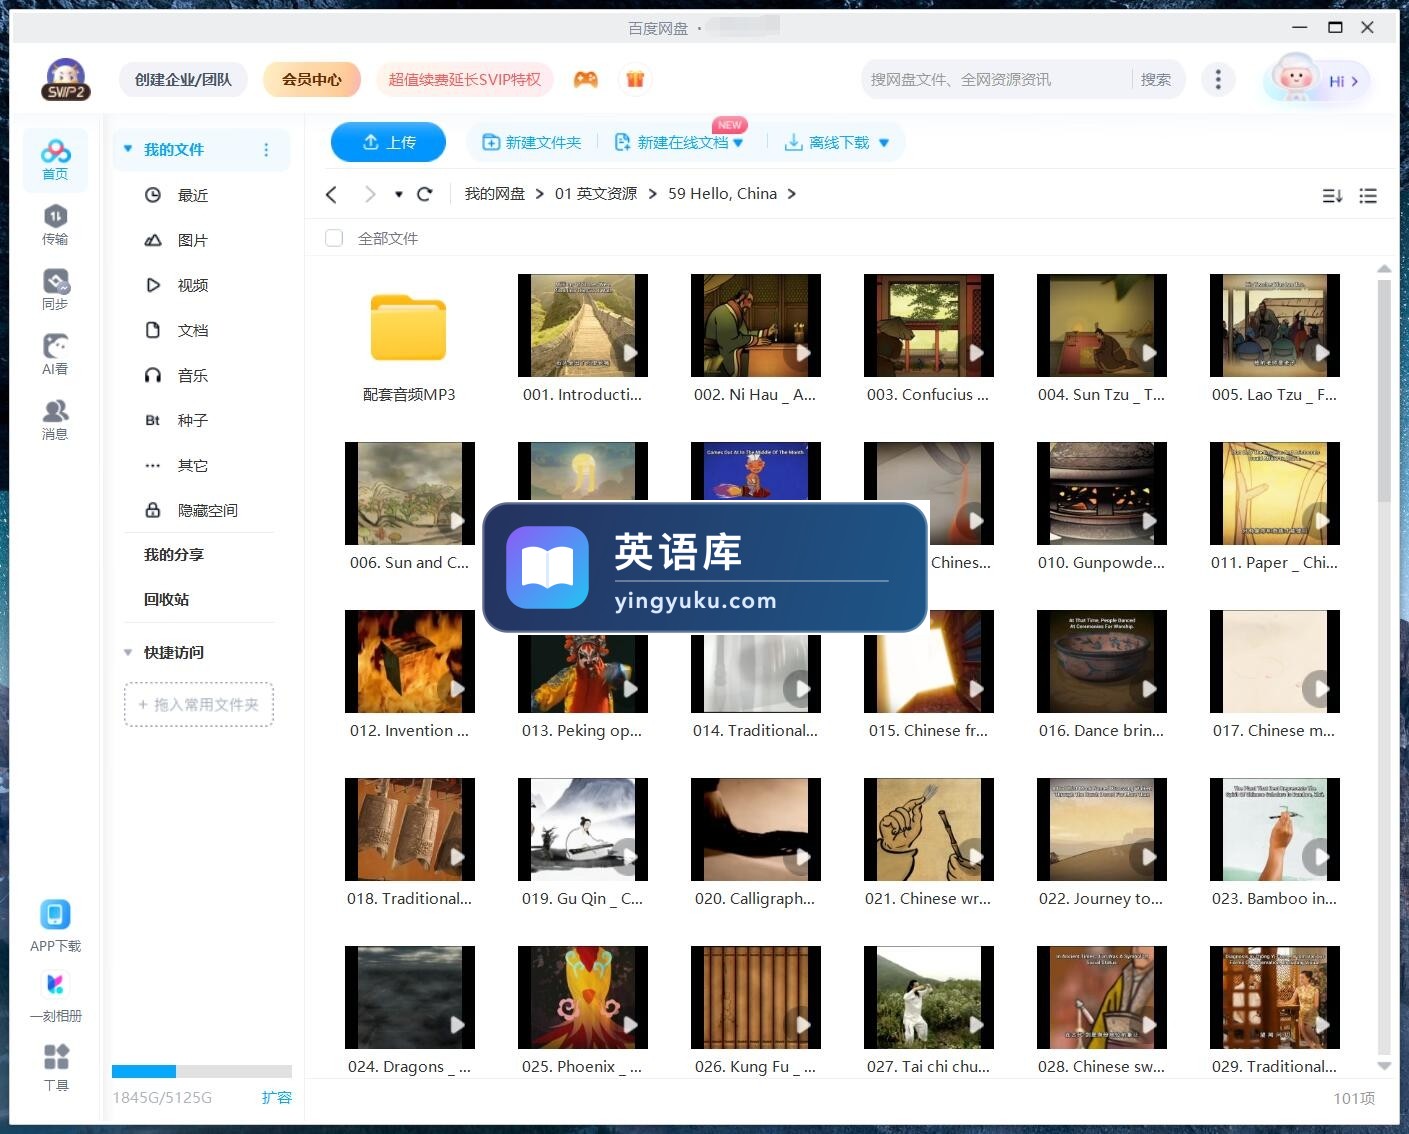Select video 001. Introducti... thumbnail

click(x=583, y=325)
